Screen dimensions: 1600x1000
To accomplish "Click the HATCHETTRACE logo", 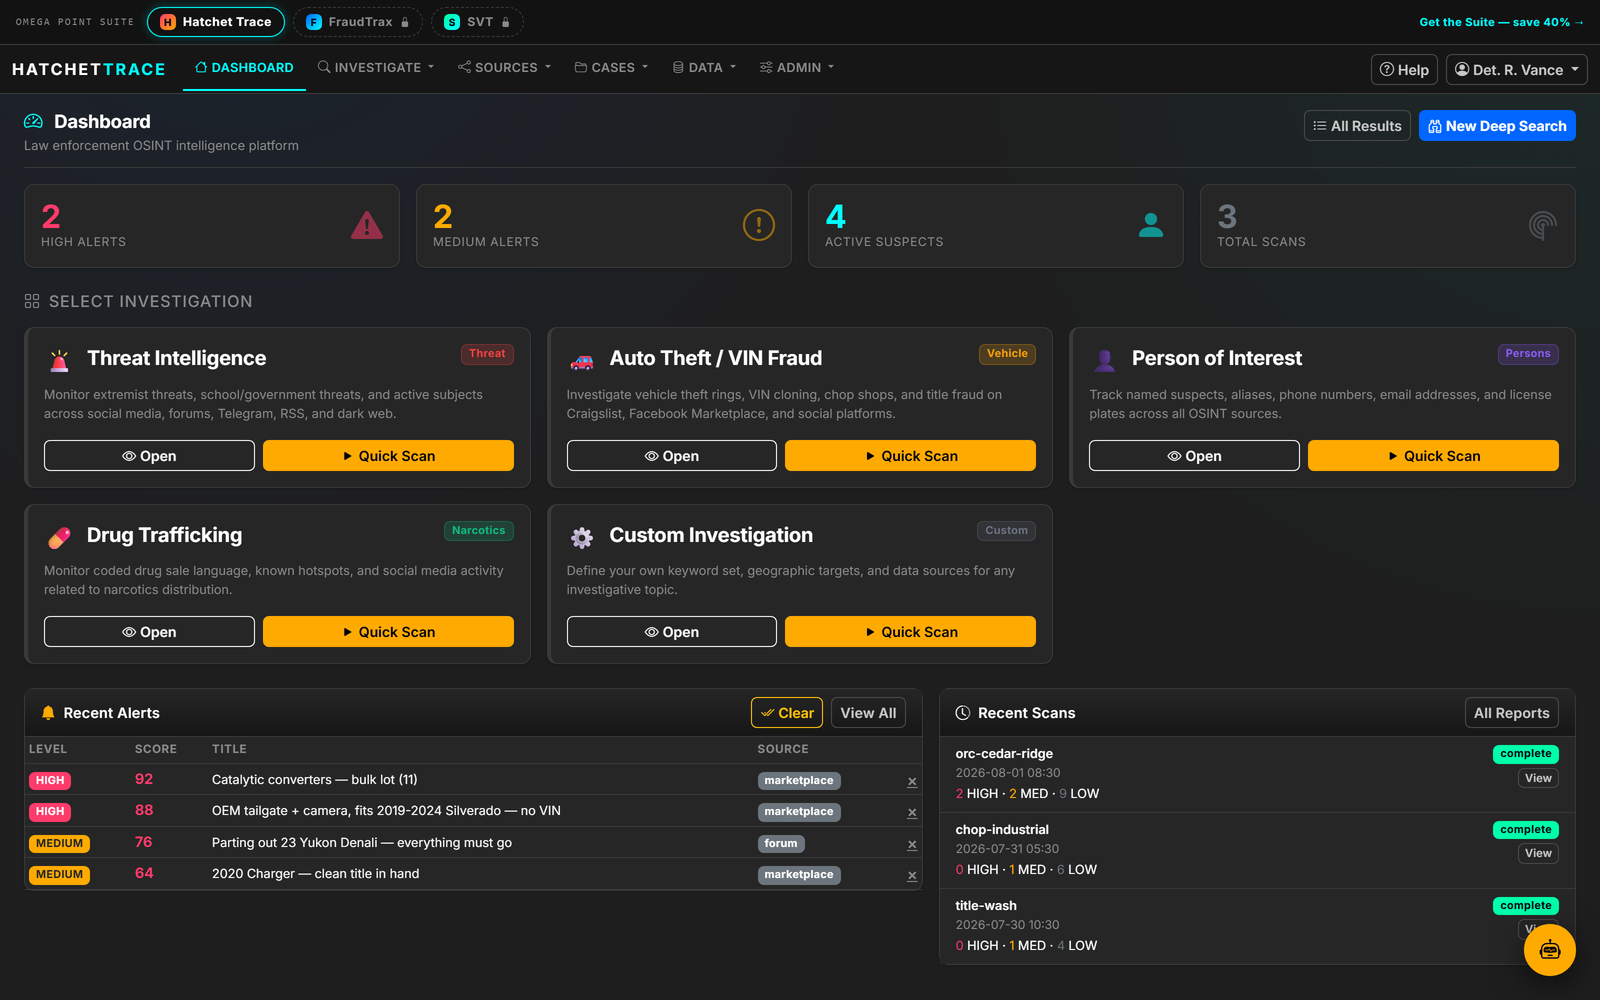I will click(89, 69).
